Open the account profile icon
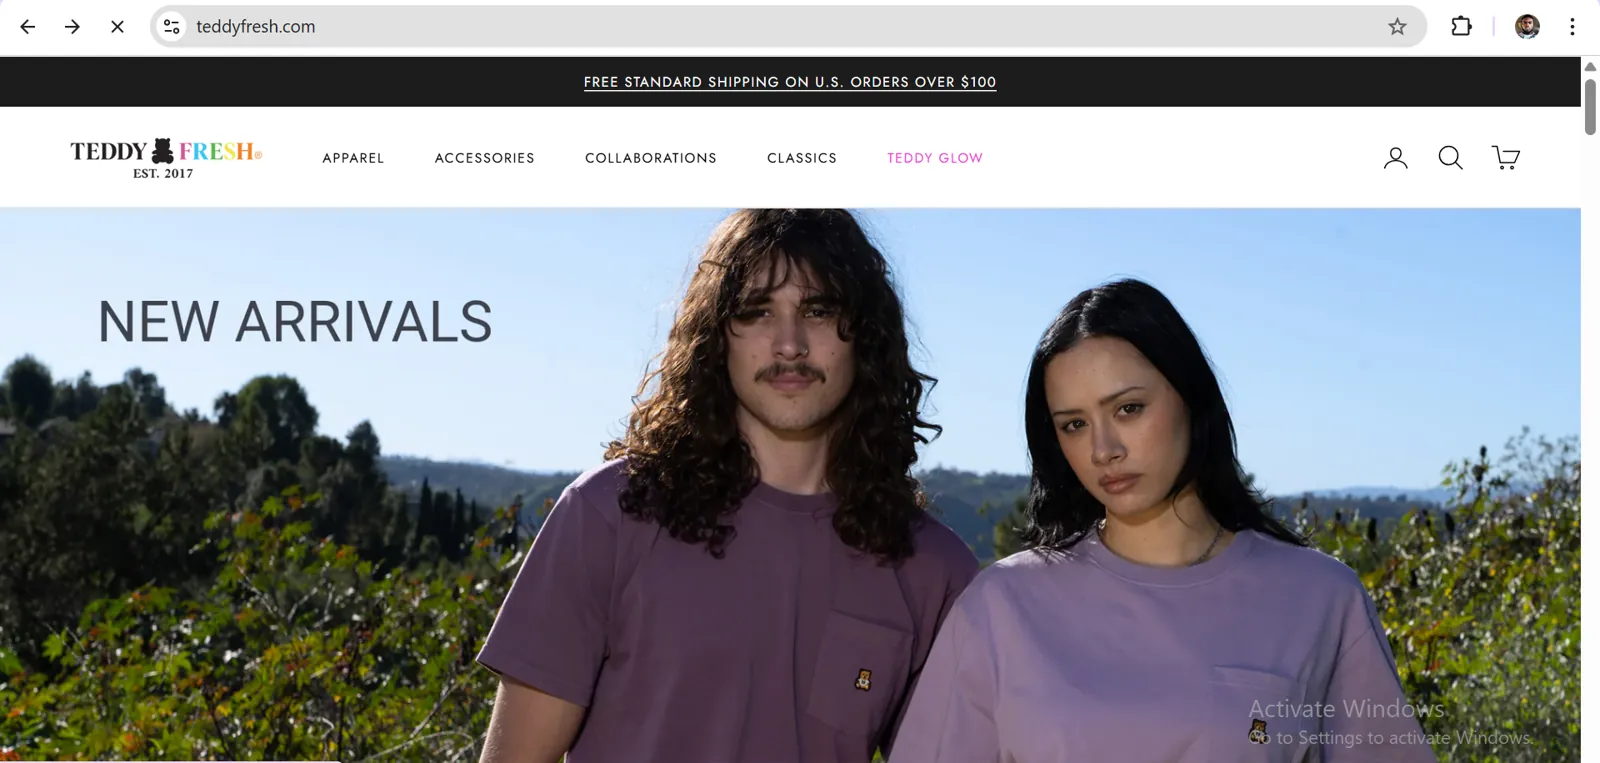Viewport: 1600px width, 763px height. tap(1395, 158)
